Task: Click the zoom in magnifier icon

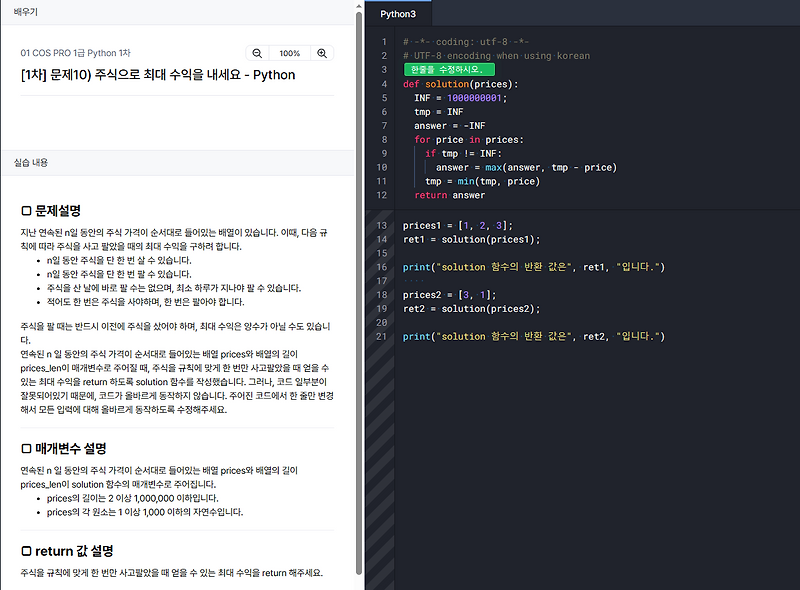Action: (x=321, y=54)
